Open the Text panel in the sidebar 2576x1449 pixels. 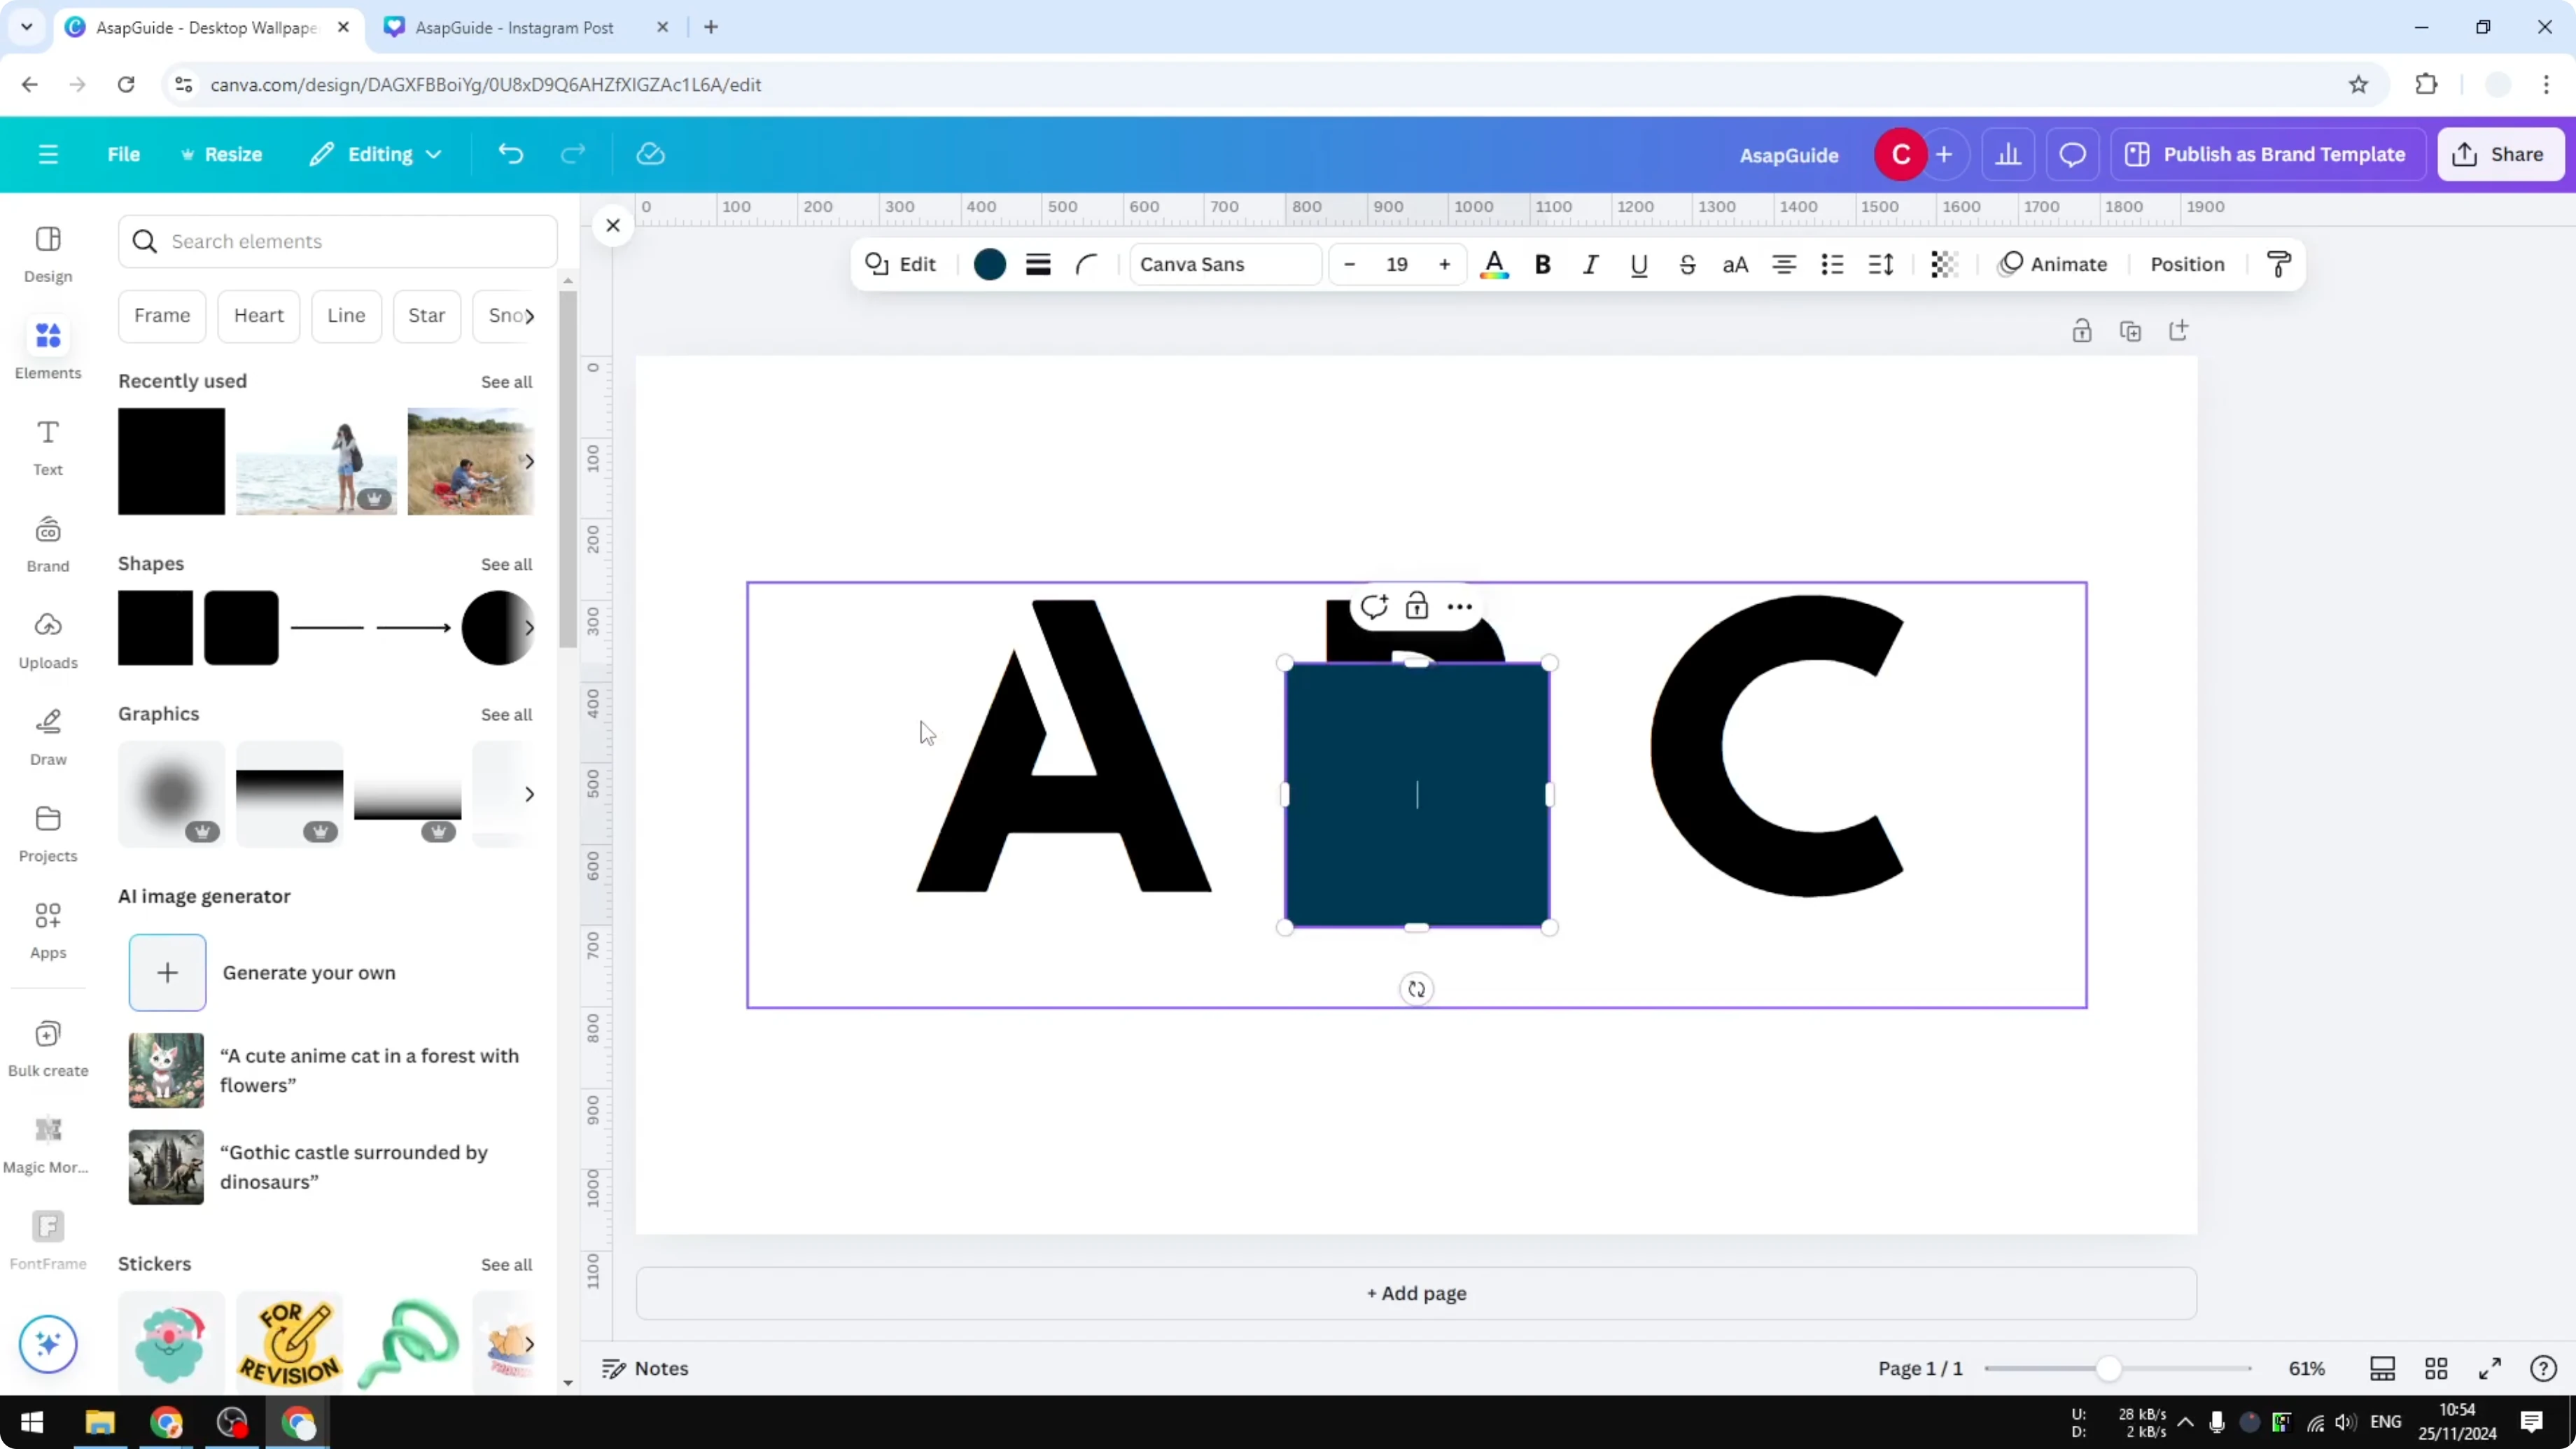coord(47,447)
